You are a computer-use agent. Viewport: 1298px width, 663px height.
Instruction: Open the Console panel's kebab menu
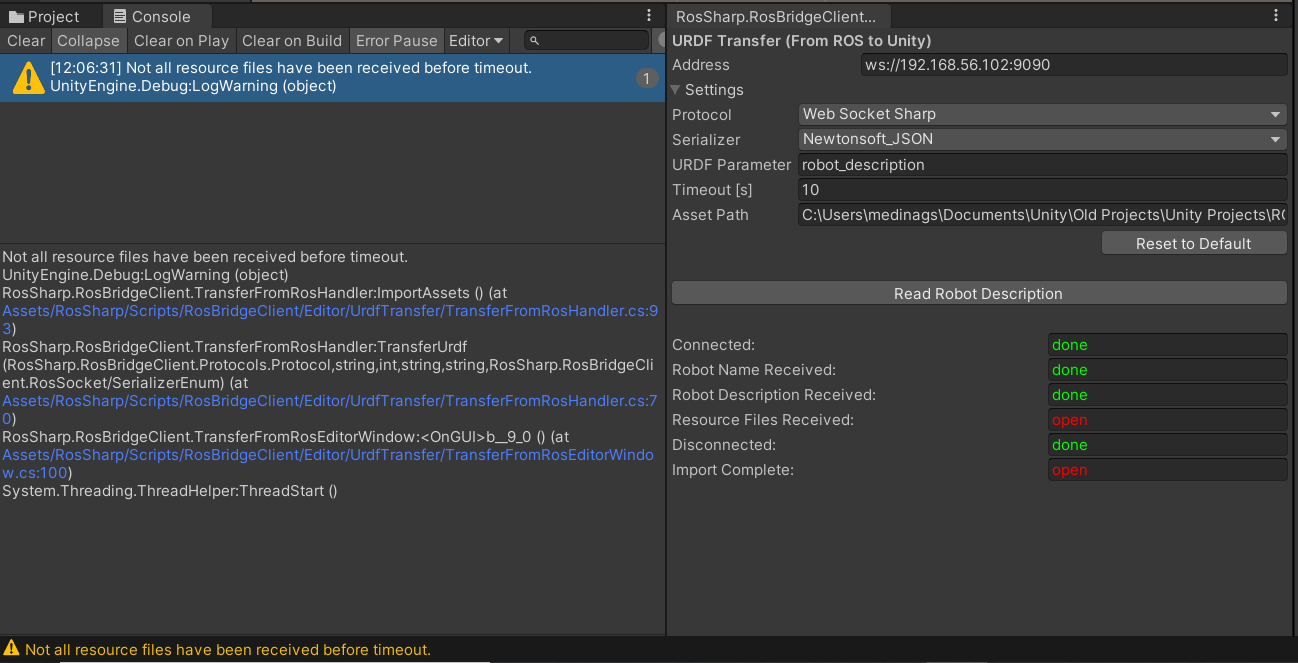pyautogui.click(x=648, y=14)
